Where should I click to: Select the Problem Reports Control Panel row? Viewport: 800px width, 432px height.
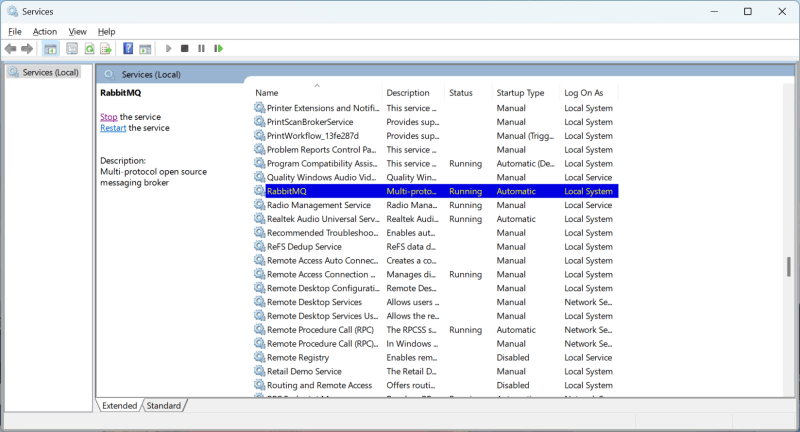coord(436,149)
